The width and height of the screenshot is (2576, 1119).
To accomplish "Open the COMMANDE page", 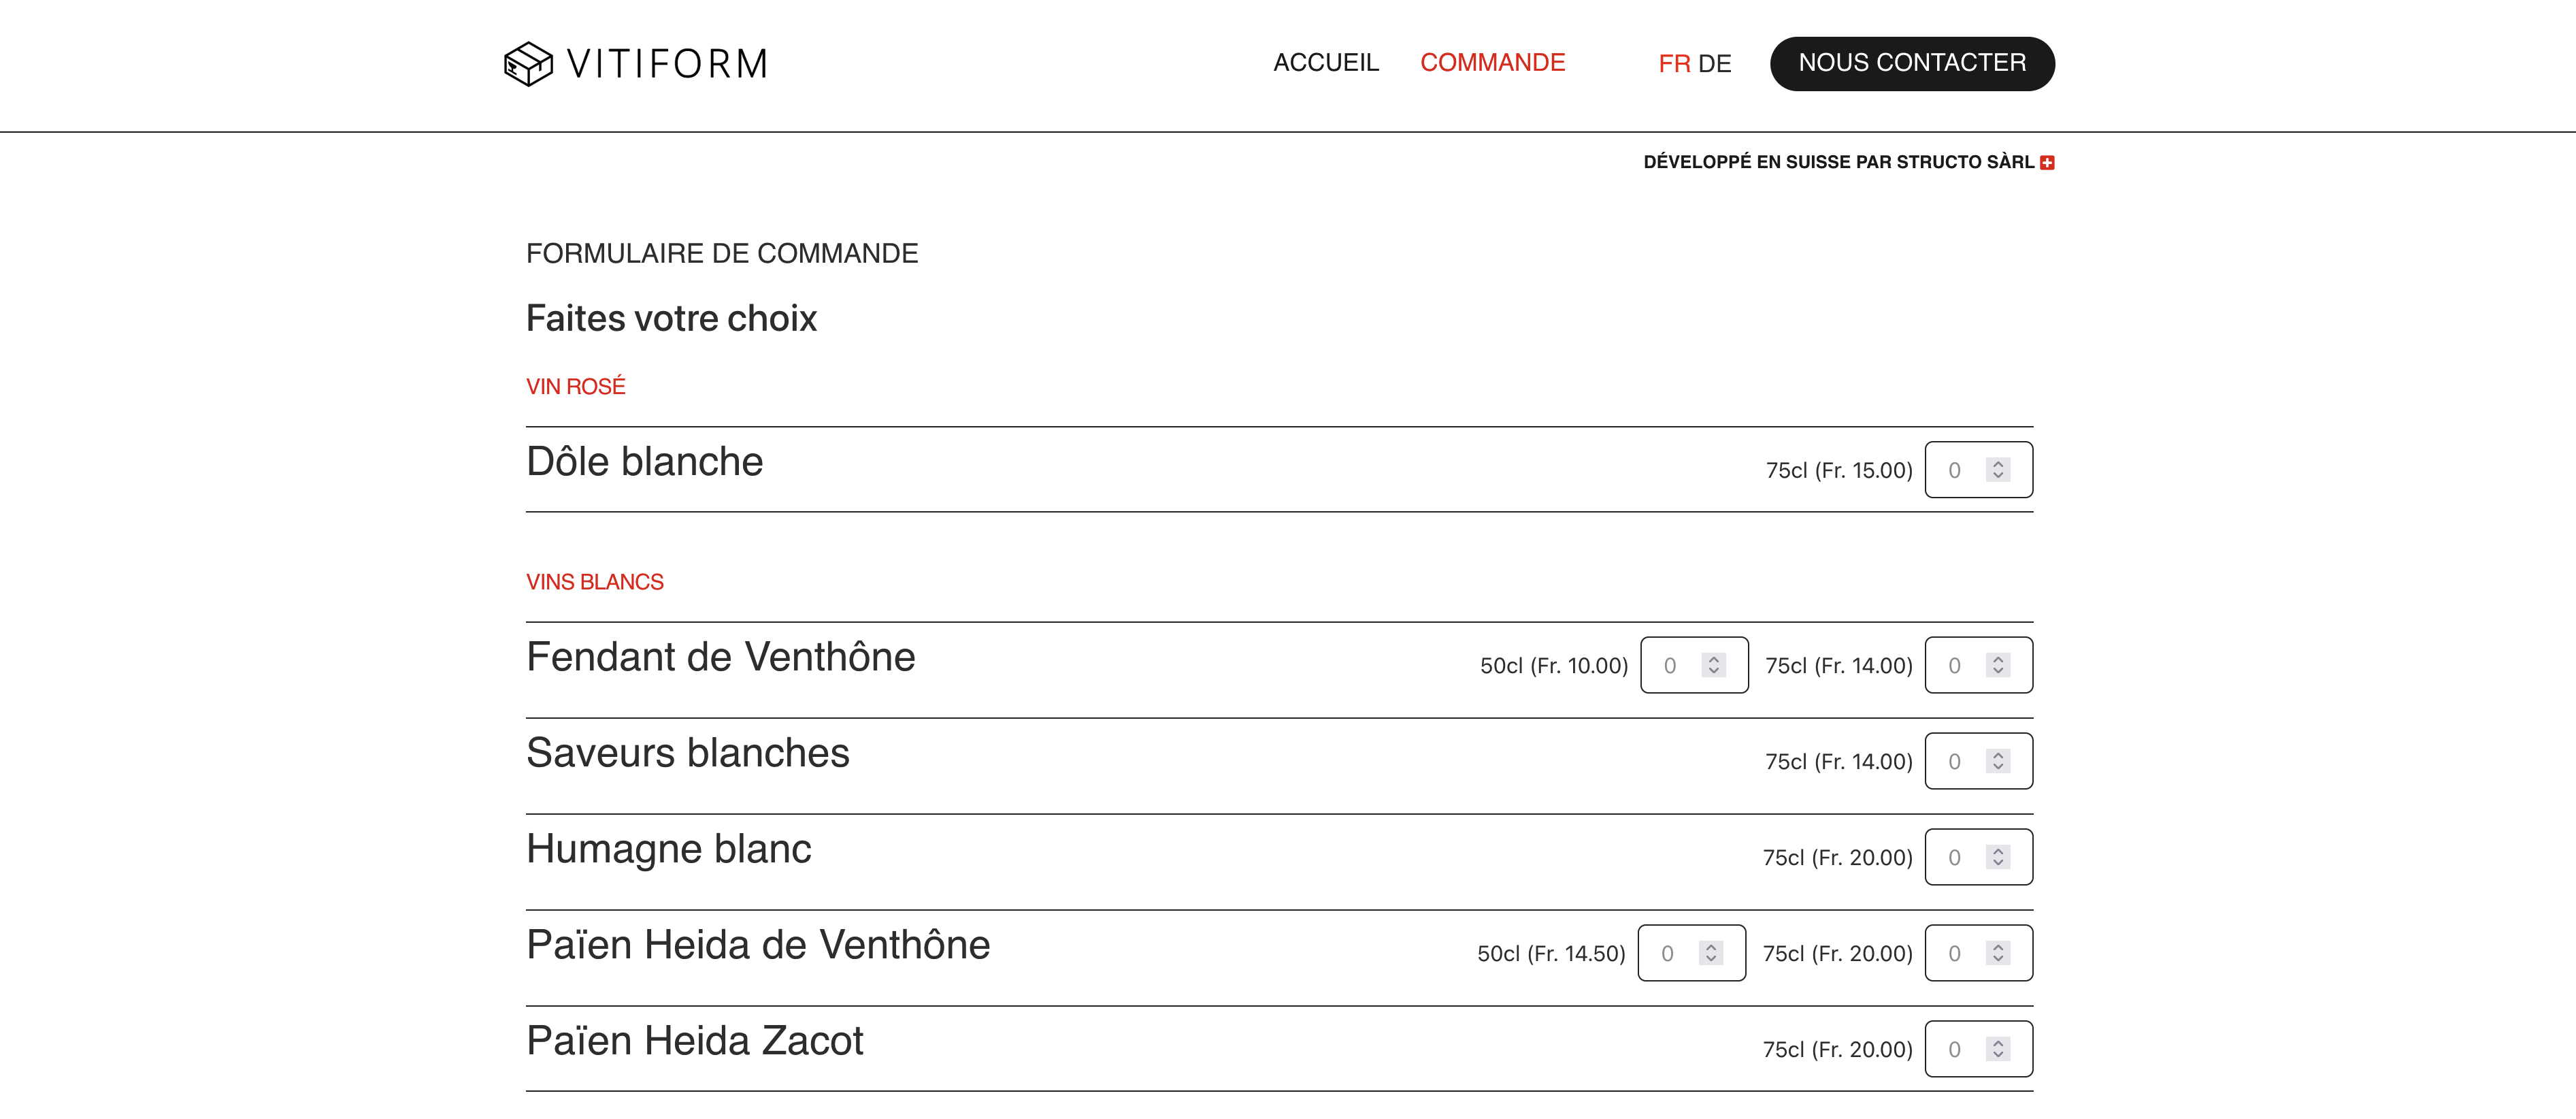I will [x=1494, y=62].
